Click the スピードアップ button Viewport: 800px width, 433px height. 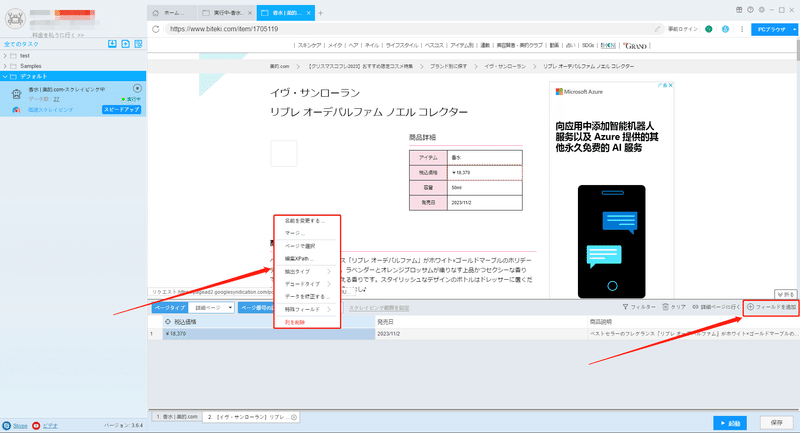121,110
